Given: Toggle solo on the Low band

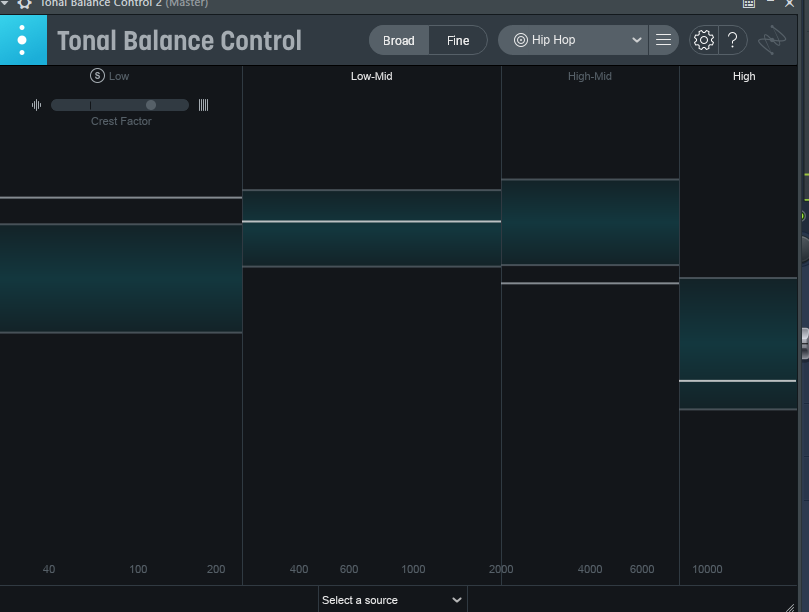Looking at the screenshot, I should [x=97, y=76].
